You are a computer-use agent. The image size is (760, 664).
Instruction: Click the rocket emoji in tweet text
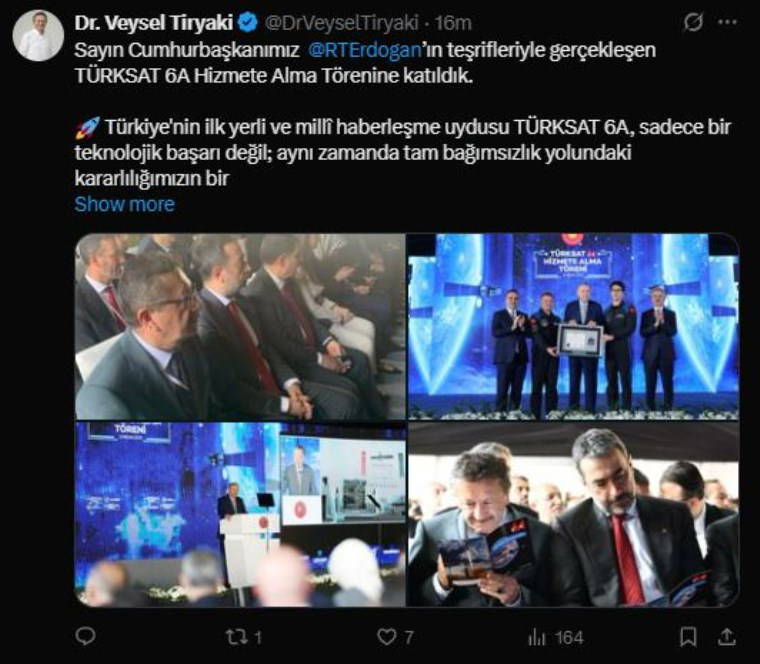pyautogui.click(x=87, y=127)
